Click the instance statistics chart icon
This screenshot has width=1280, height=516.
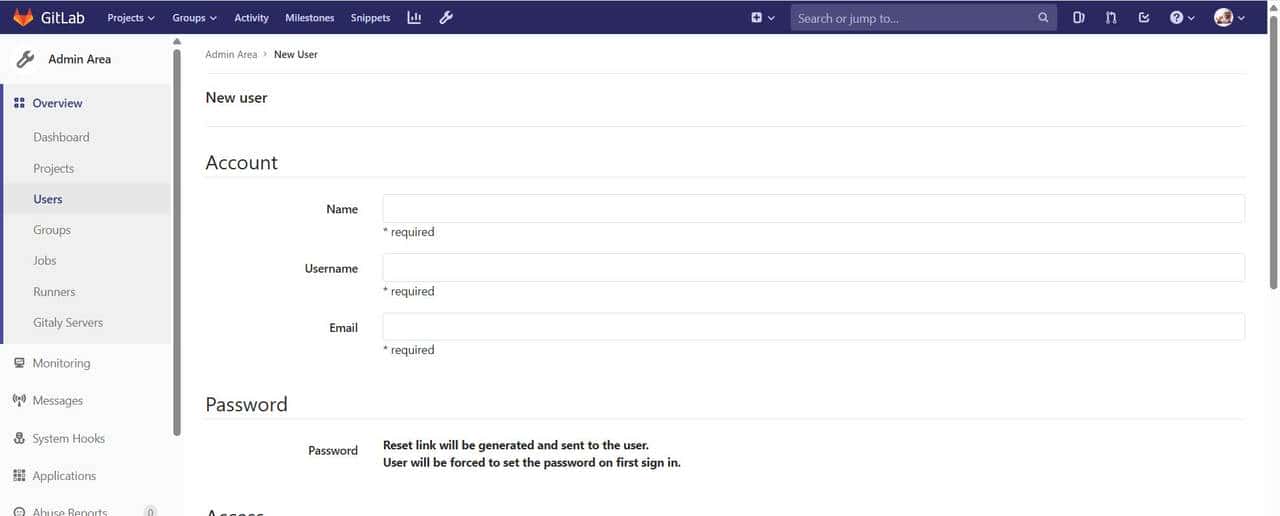coord(414,17)
